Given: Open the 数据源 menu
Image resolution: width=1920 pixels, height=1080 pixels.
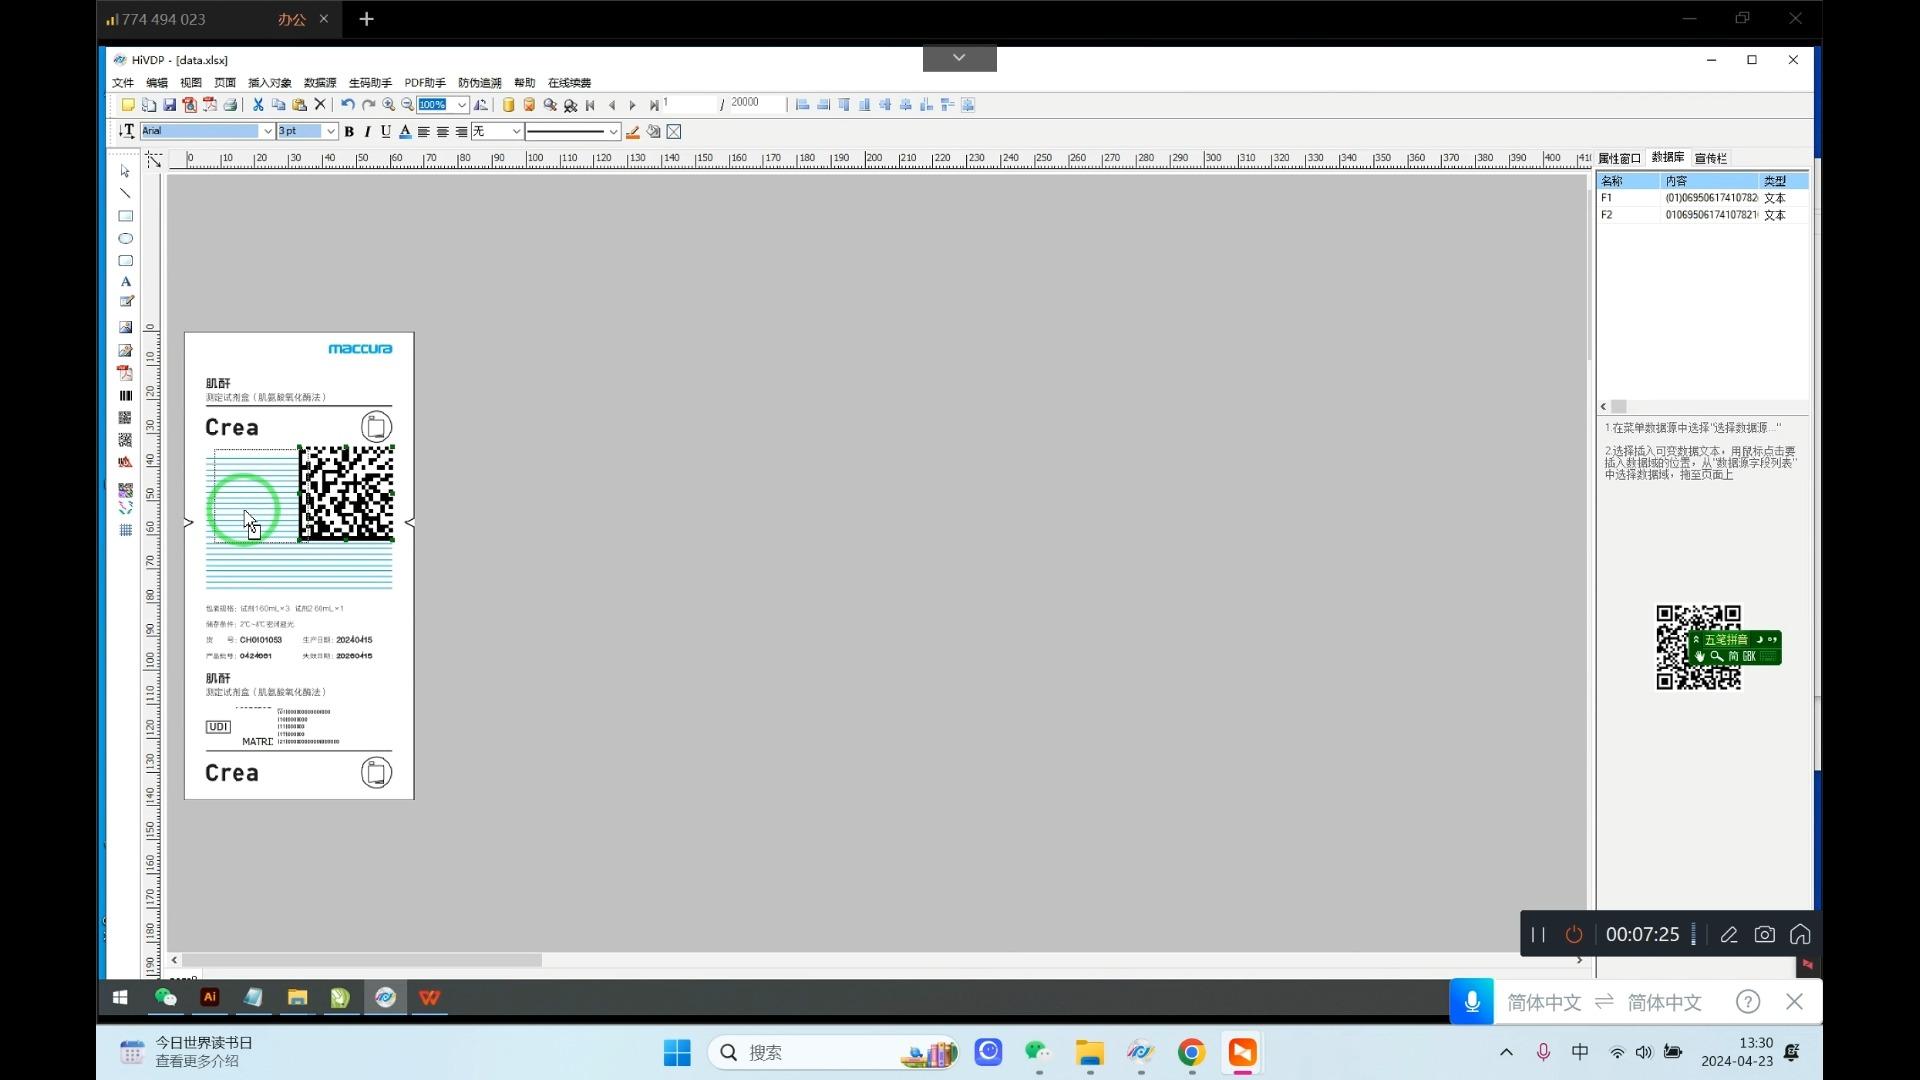Looking at the screenshot, I should [319, 83].
